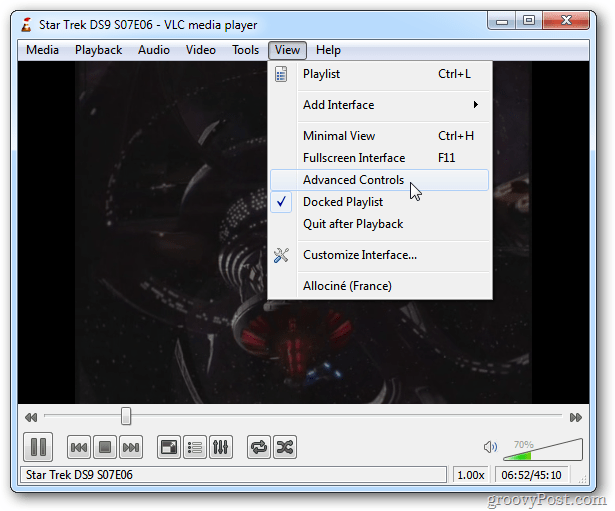Select Fullscreen Interface option
This screenshot has height=511, width=615.
point(380,158)
